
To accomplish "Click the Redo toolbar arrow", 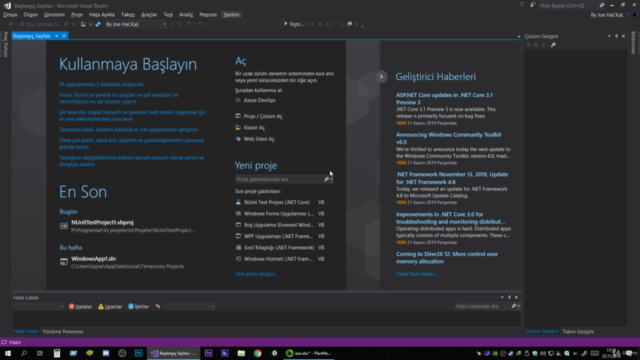I will tap(200, 24).
